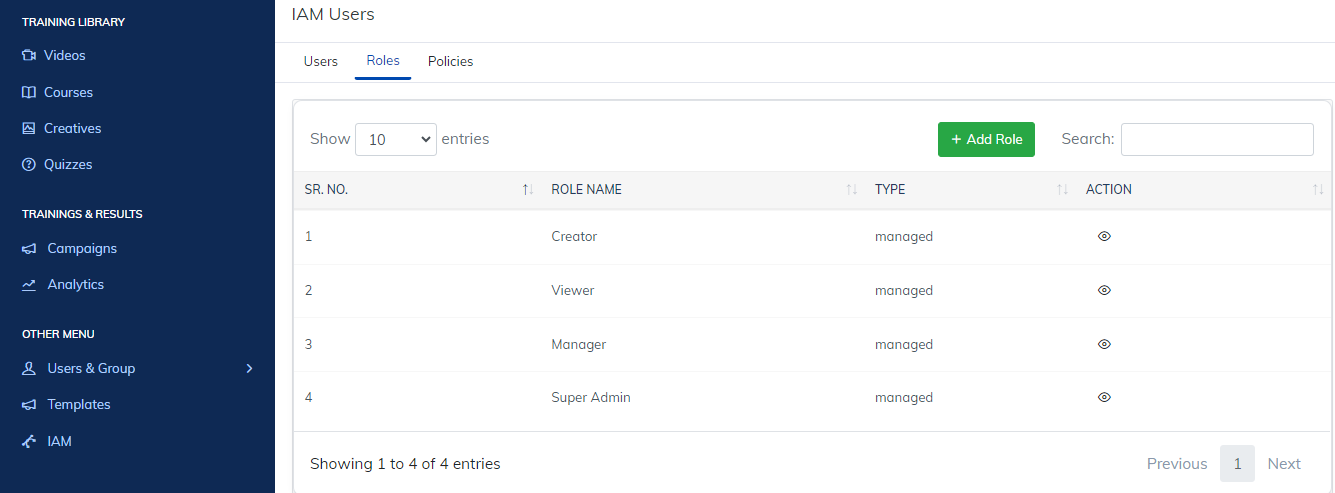
Task: View the Creator role eye icon
Action: tap(1104, 237)
